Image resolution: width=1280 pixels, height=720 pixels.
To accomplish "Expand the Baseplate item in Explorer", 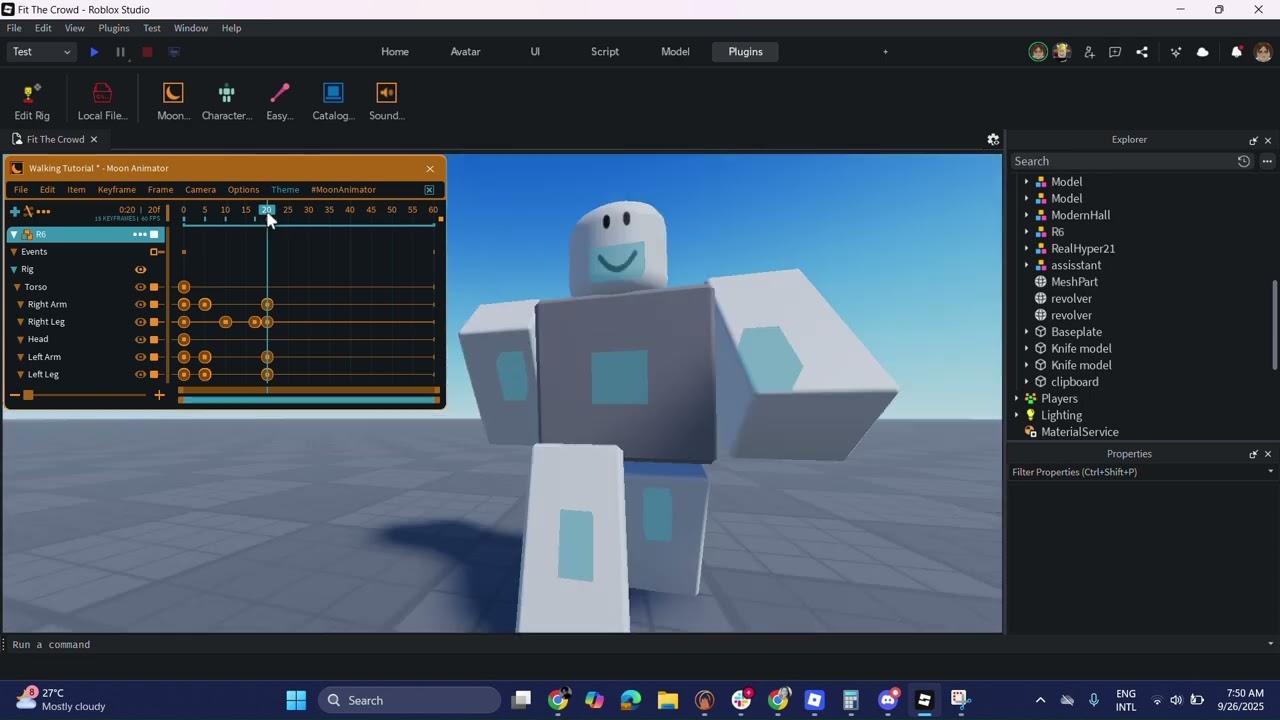I will pyautogui.click(x=1026, y=332).
